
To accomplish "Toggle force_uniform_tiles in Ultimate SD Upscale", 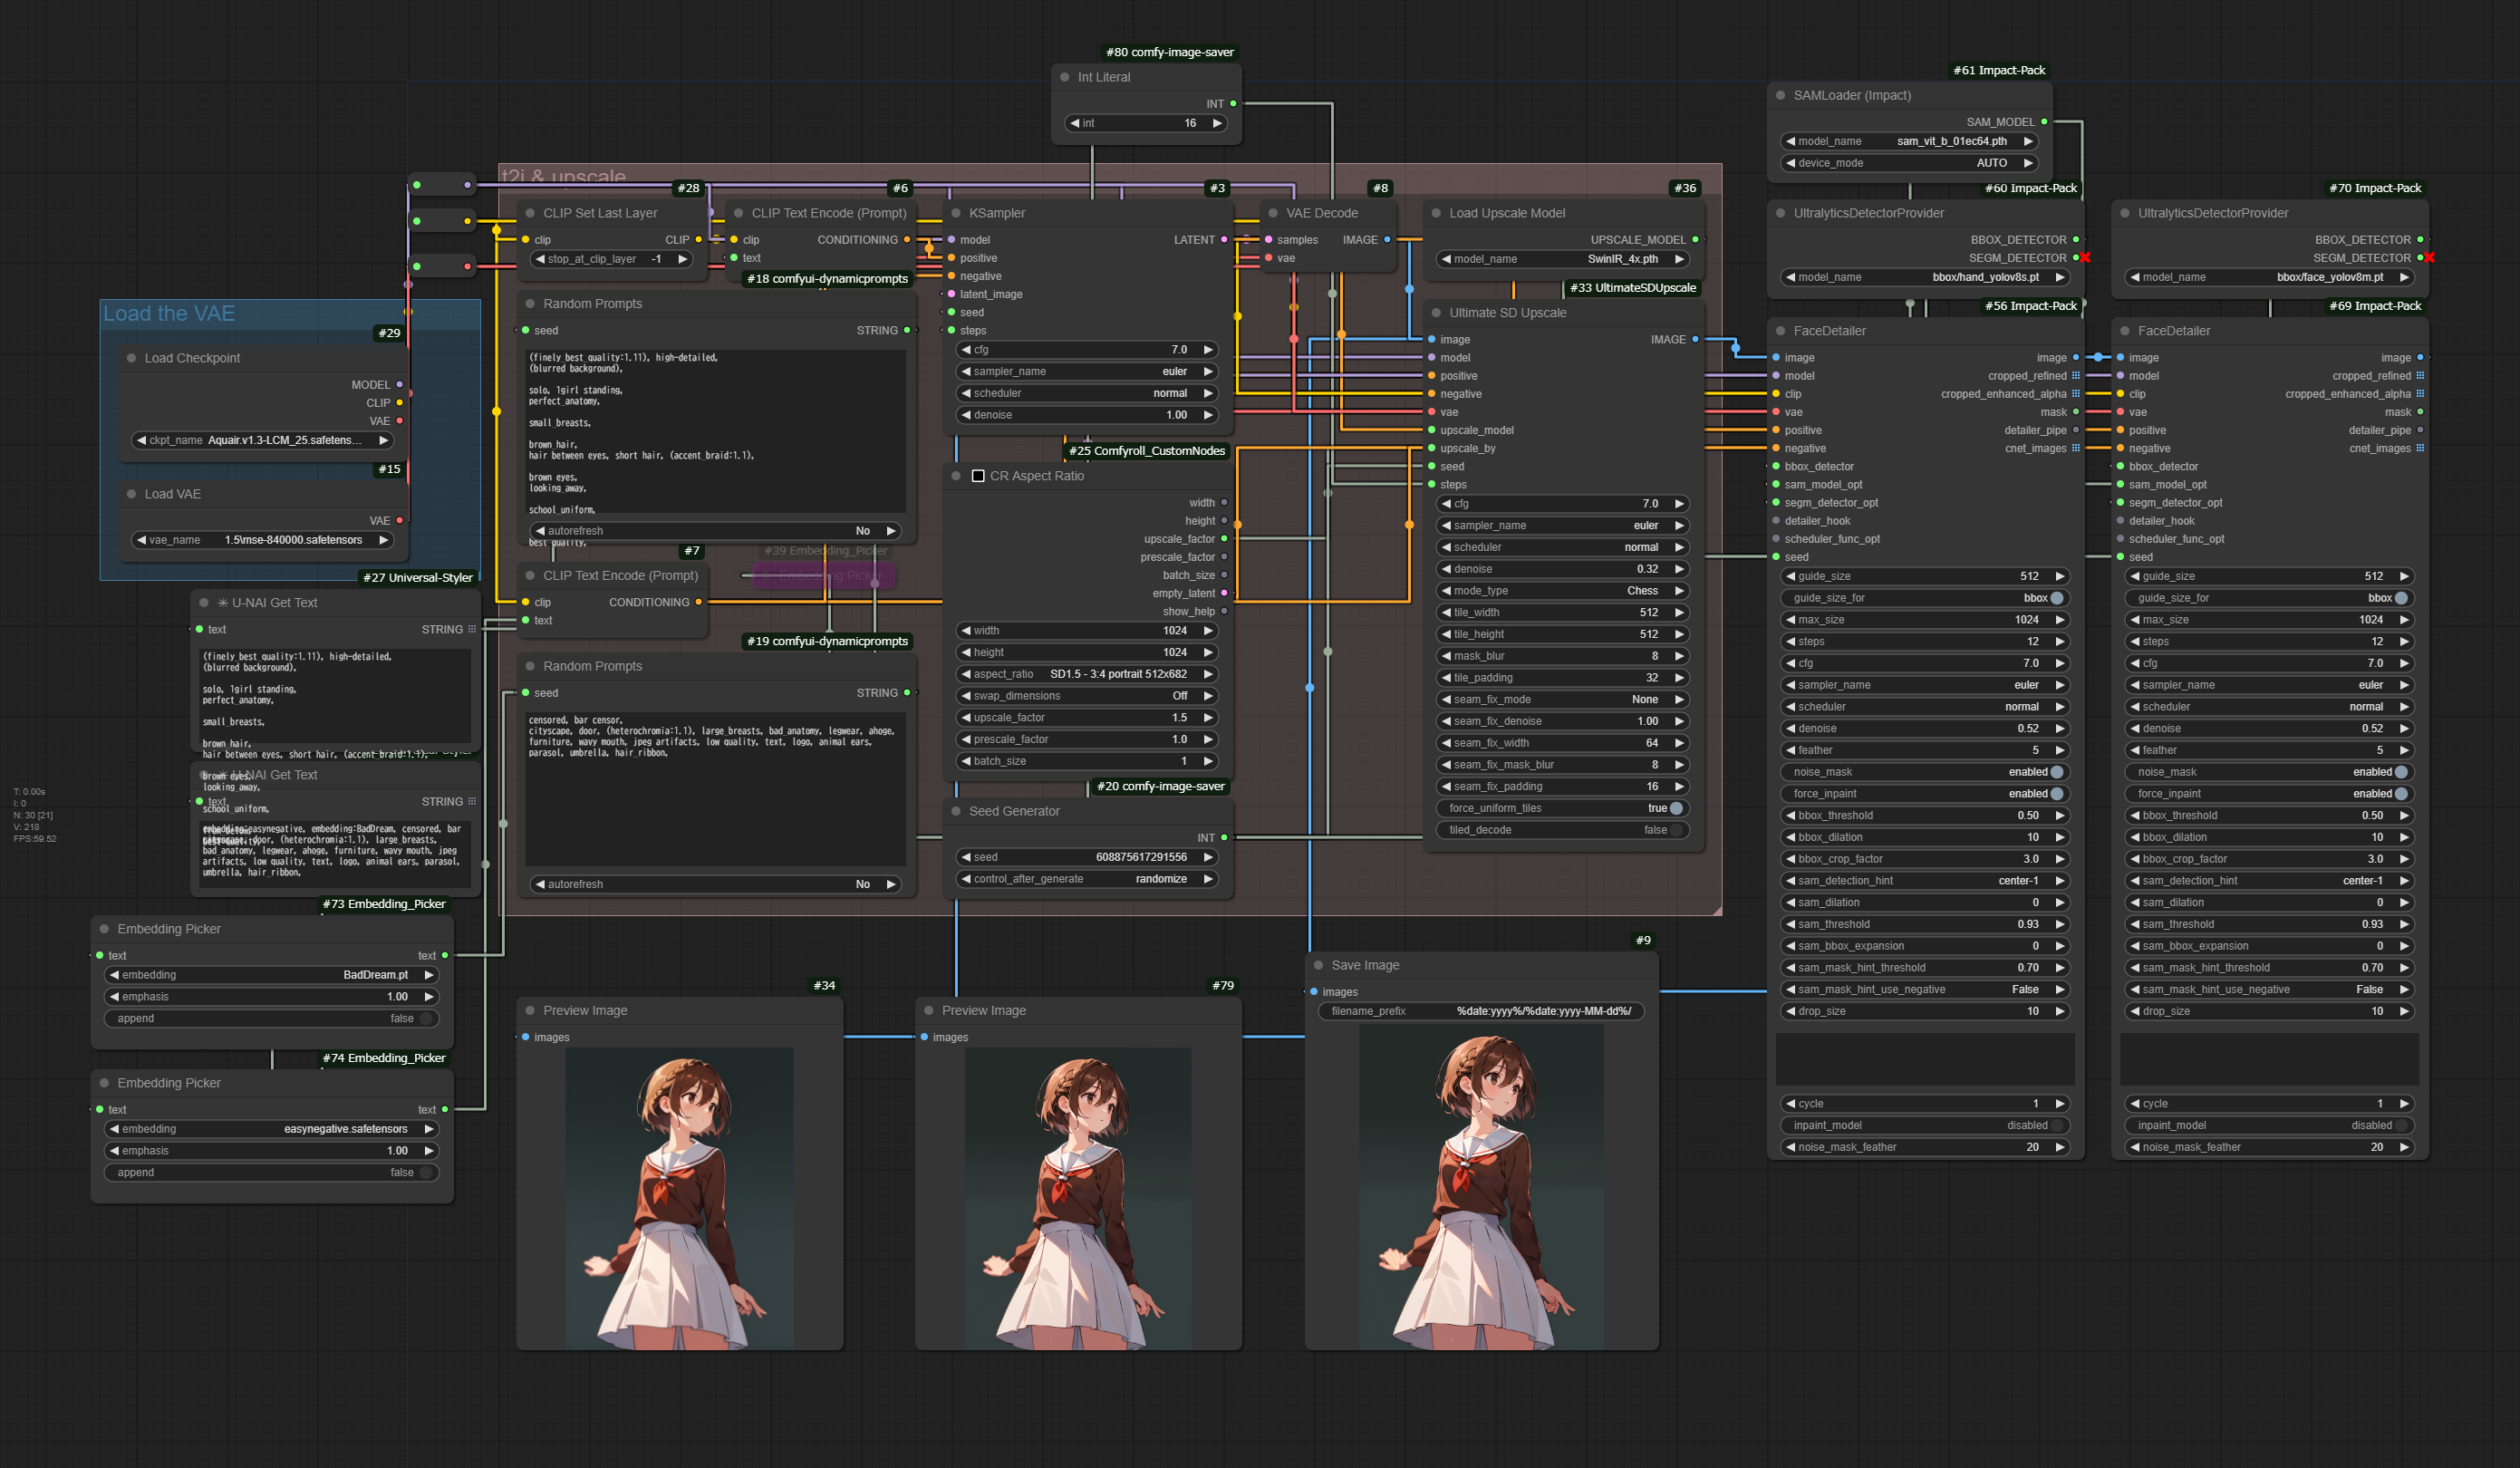I will coord(1563,809).
